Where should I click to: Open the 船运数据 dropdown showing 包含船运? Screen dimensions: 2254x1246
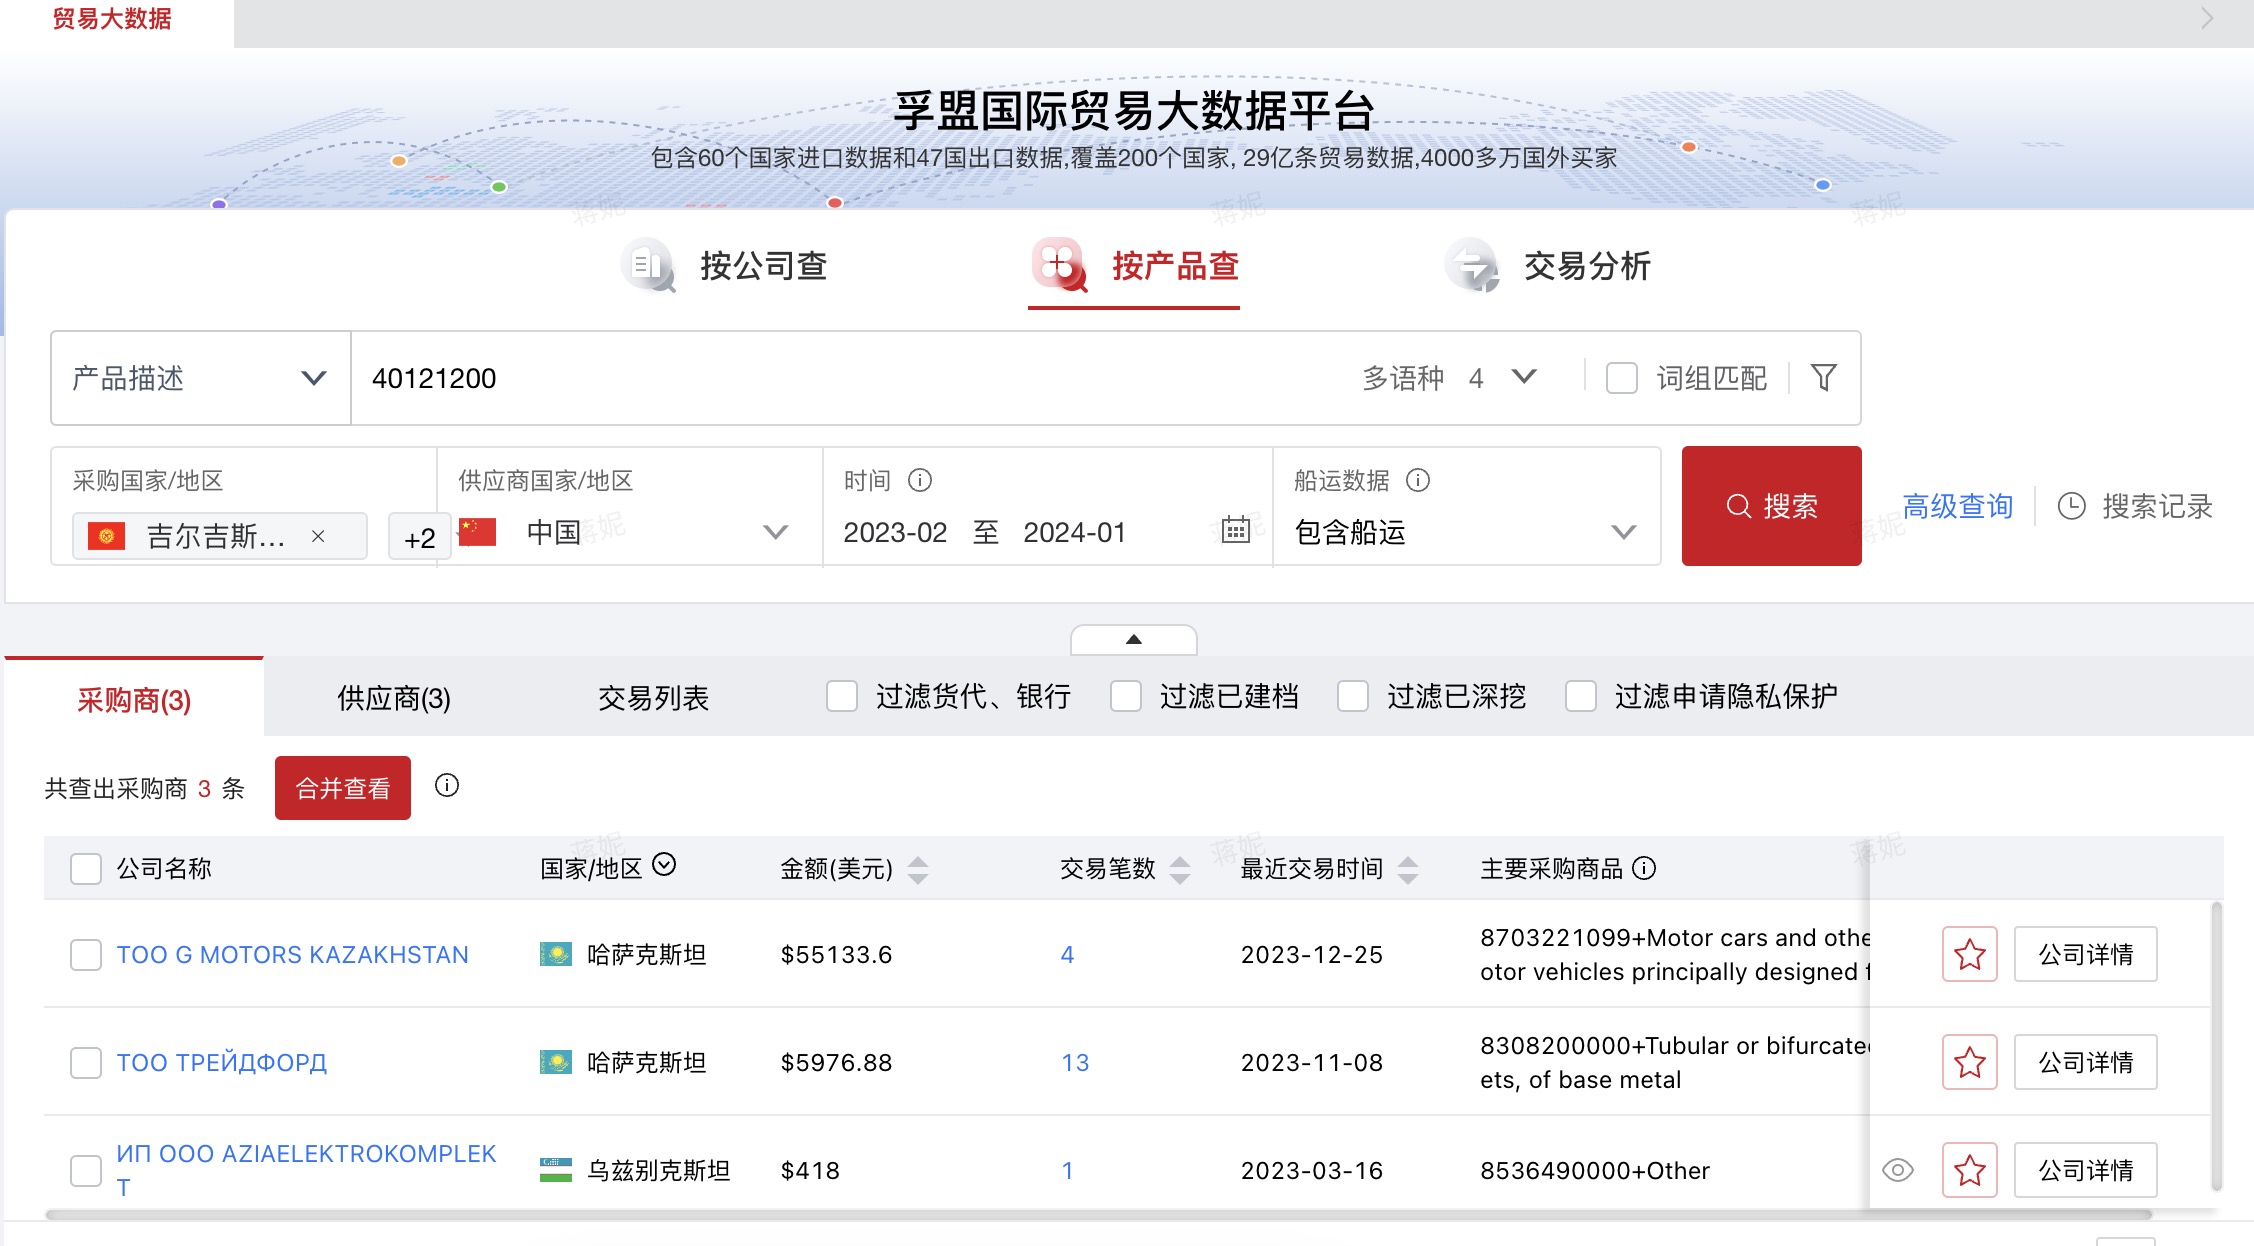pos(1621,532)
